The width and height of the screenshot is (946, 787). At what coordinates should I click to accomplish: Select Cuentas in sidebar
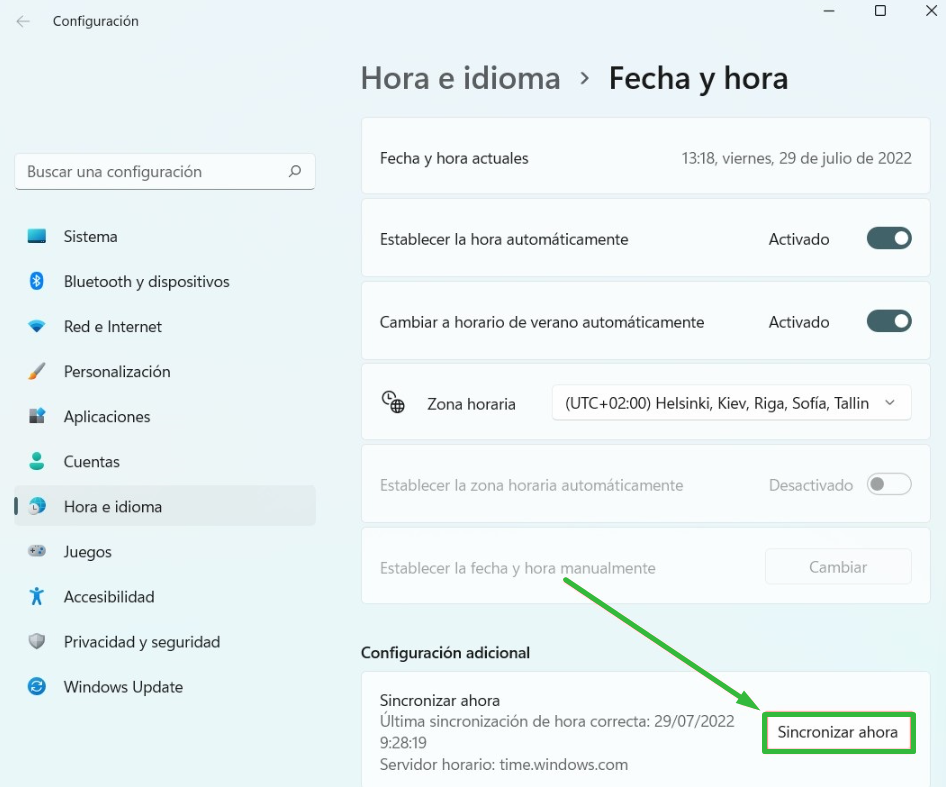point(165,461)
